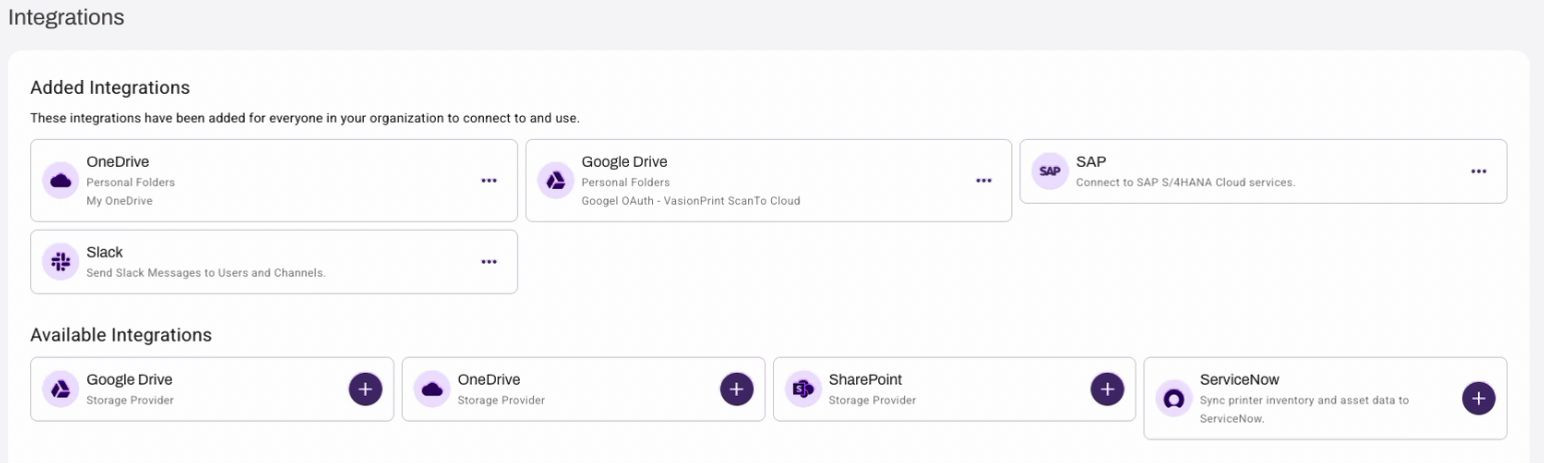Open the OneDrive added integration more options menu
Viewport: 1544px width, 463px height.
[488, 181]
